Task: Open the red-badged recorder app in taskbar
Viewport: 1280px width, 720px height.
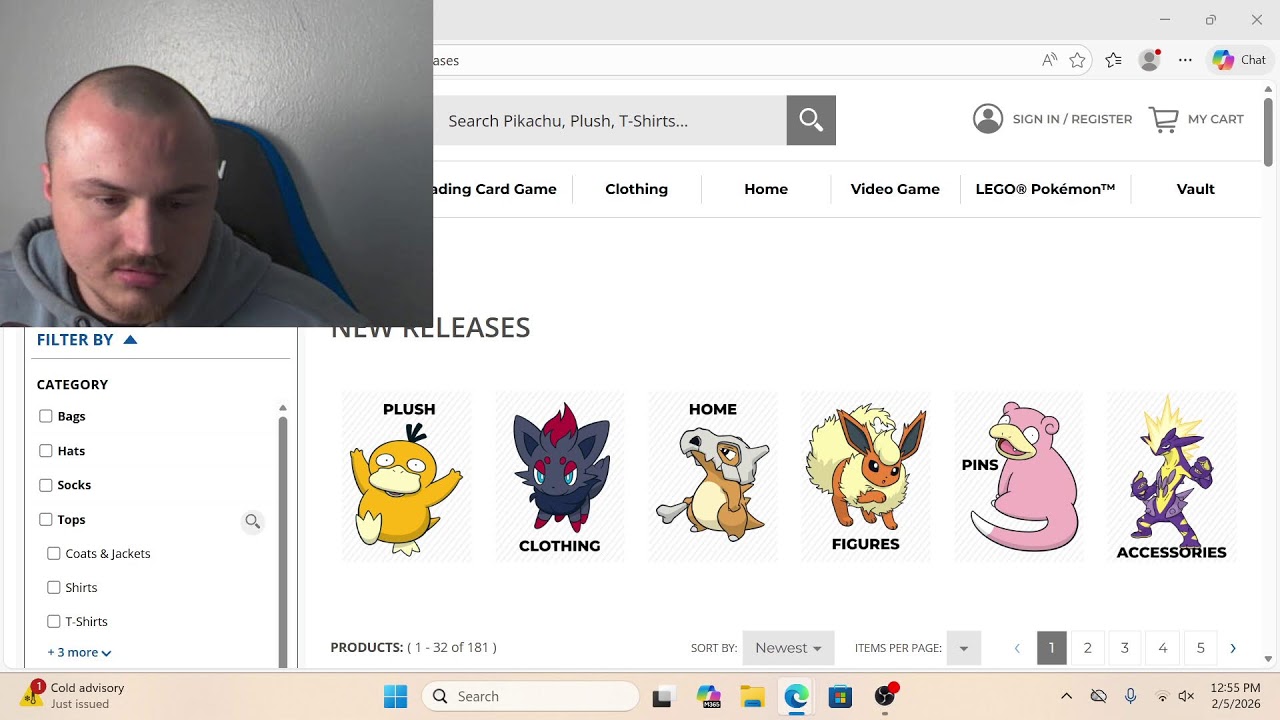Action: pos(885,696)
